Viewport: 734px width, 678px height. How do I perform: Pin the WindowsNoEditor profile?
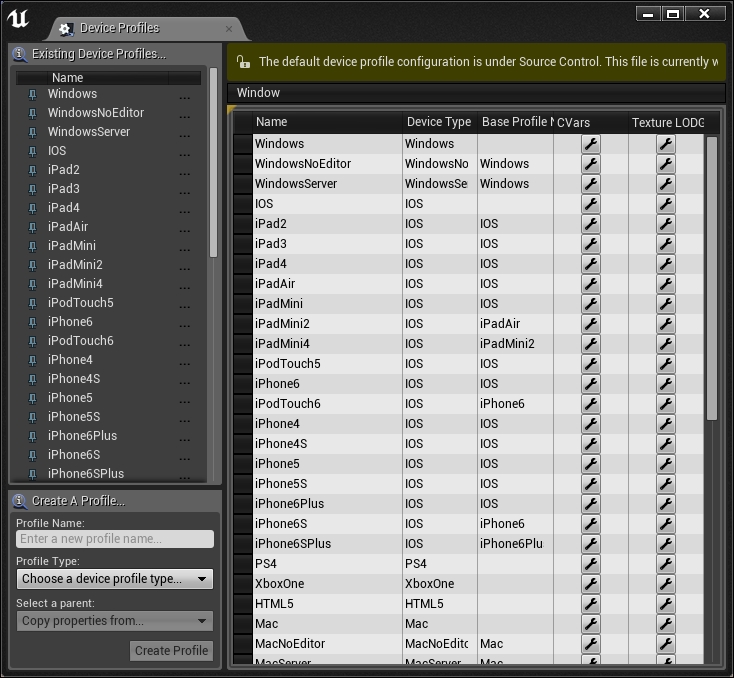(x=32, y=113)
